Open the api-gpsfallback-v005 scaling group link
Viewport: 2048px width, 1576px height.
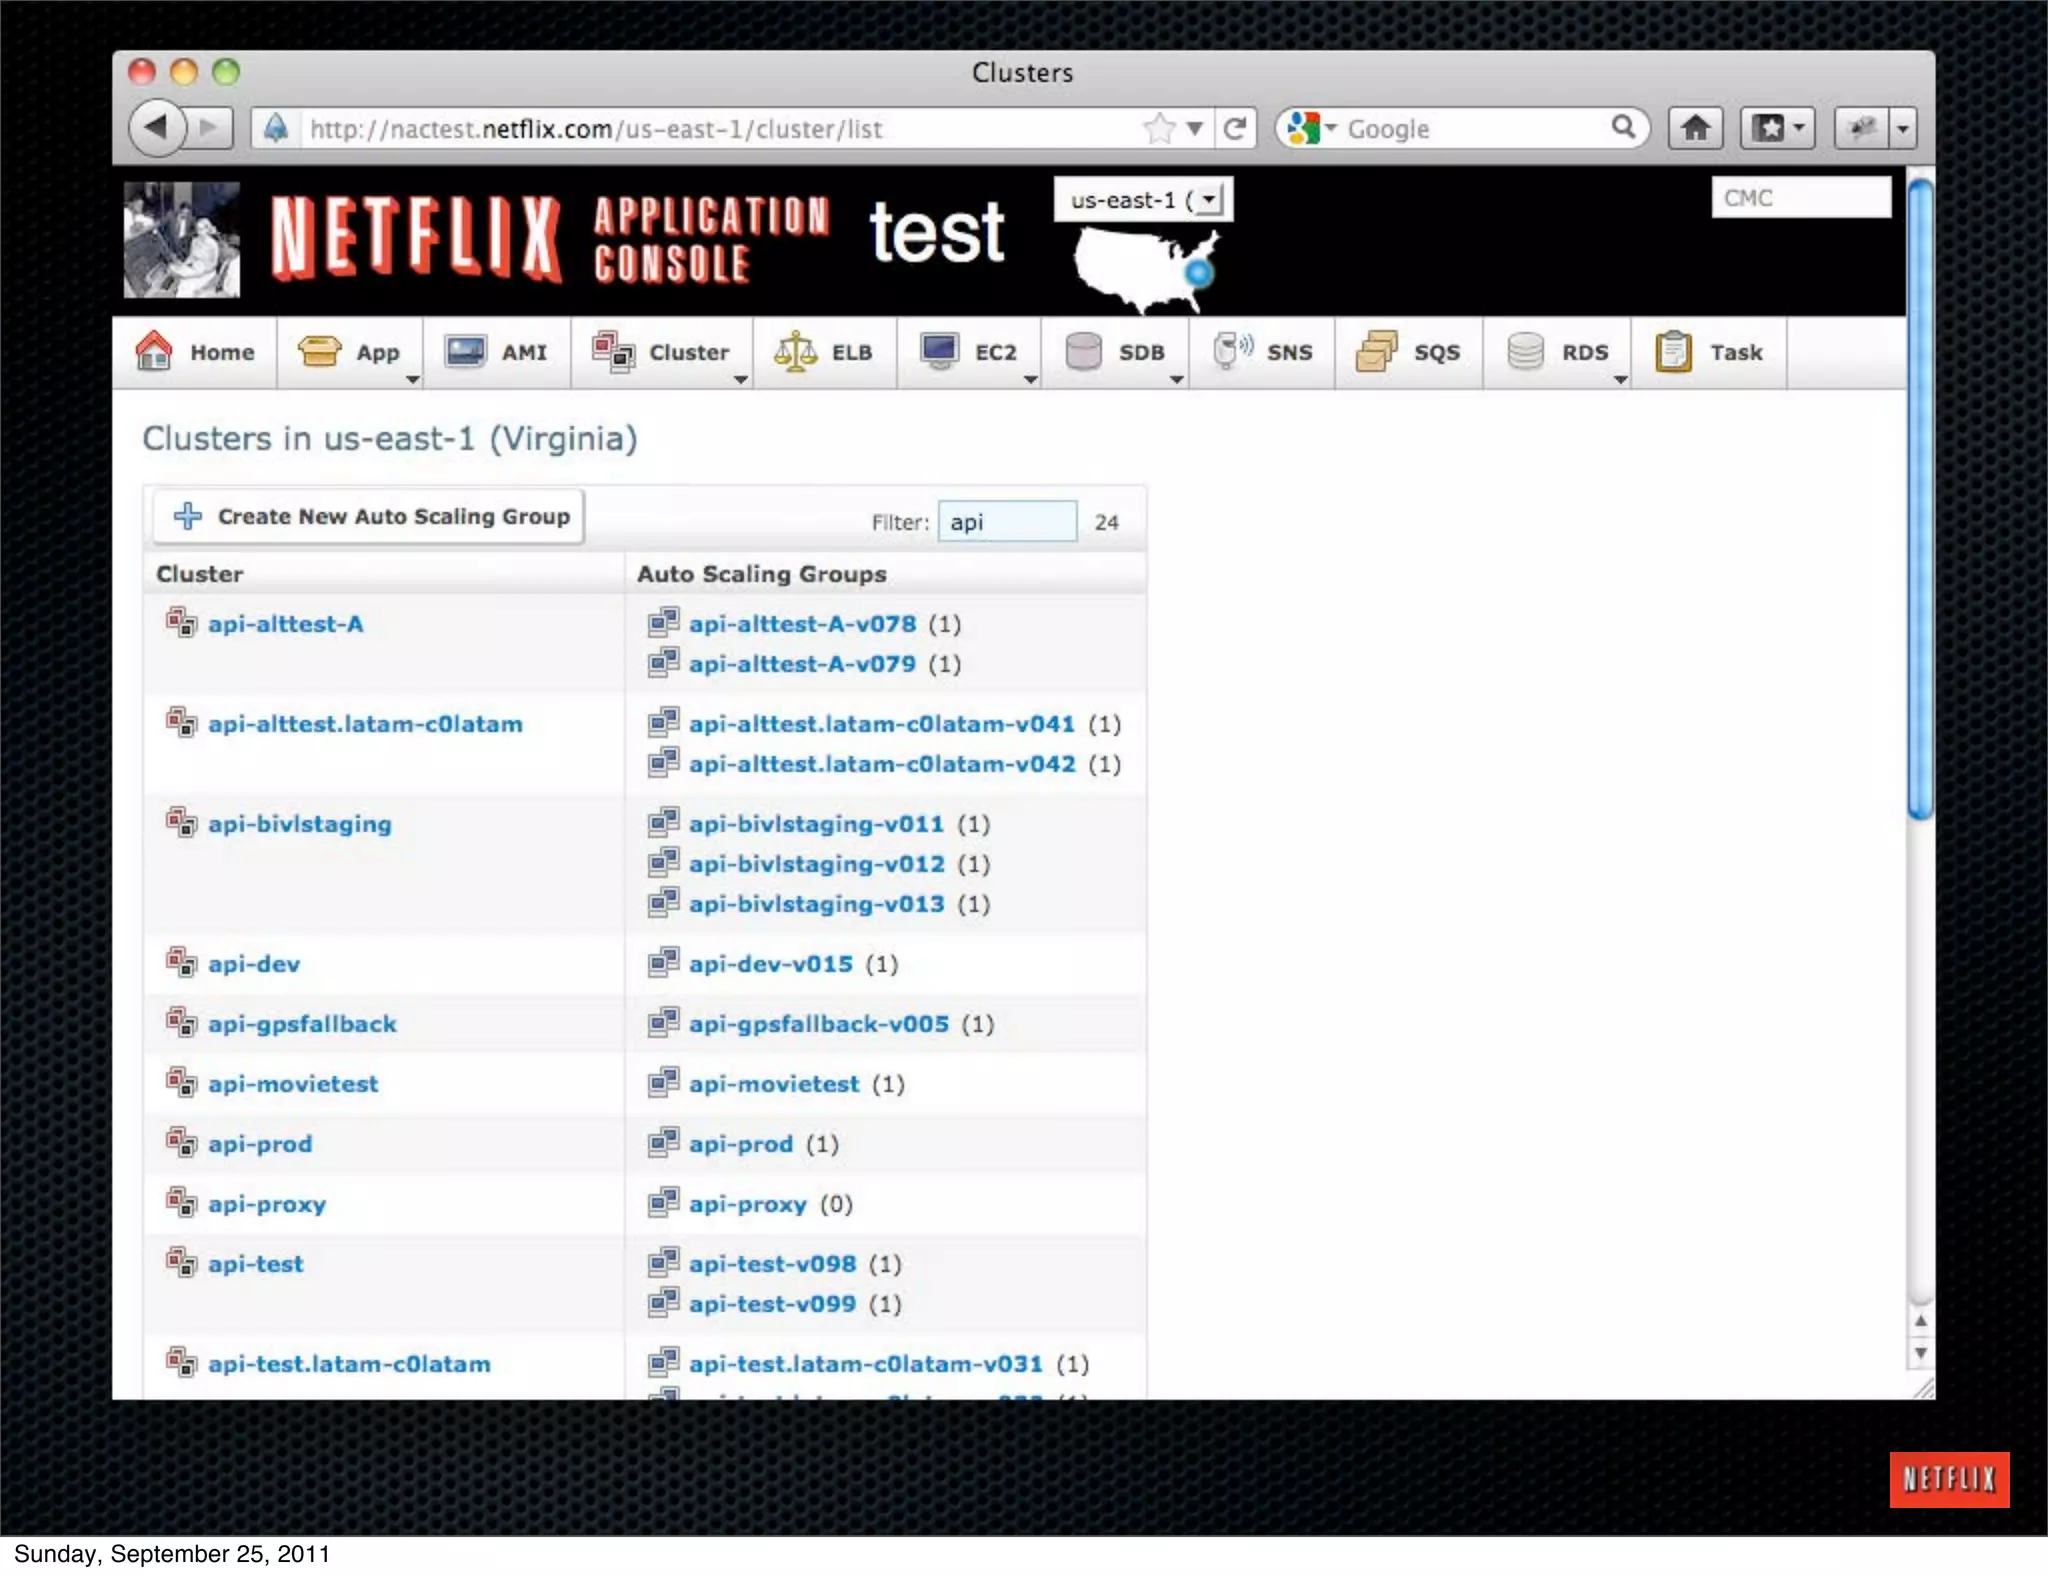click(818, 1023)
